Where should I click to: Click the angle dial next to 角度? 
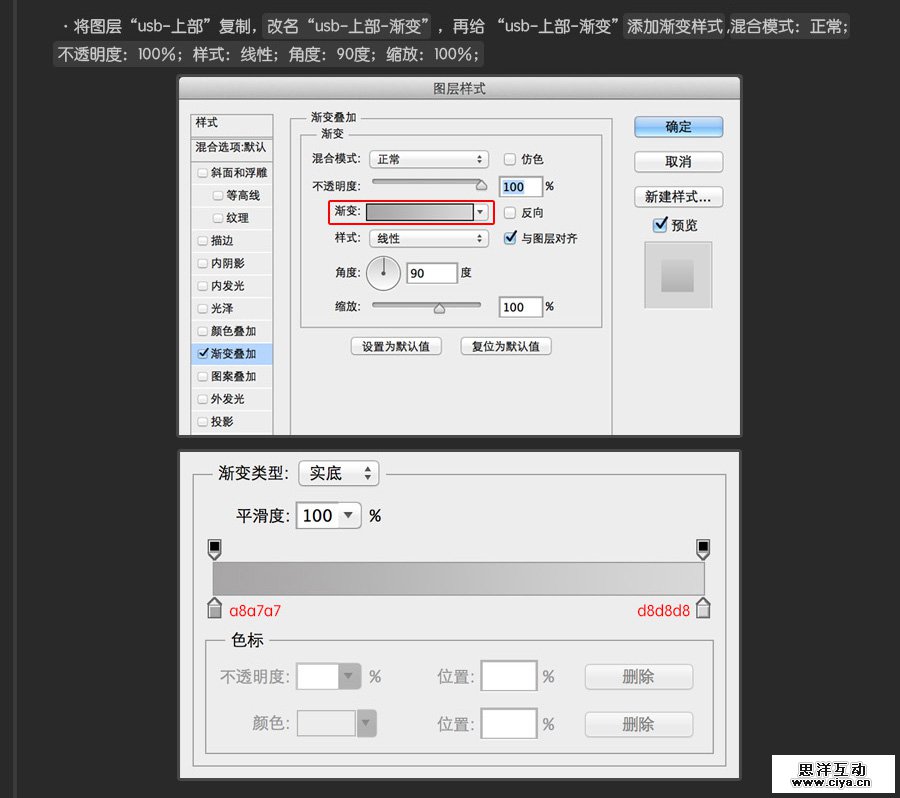point(383,272)
